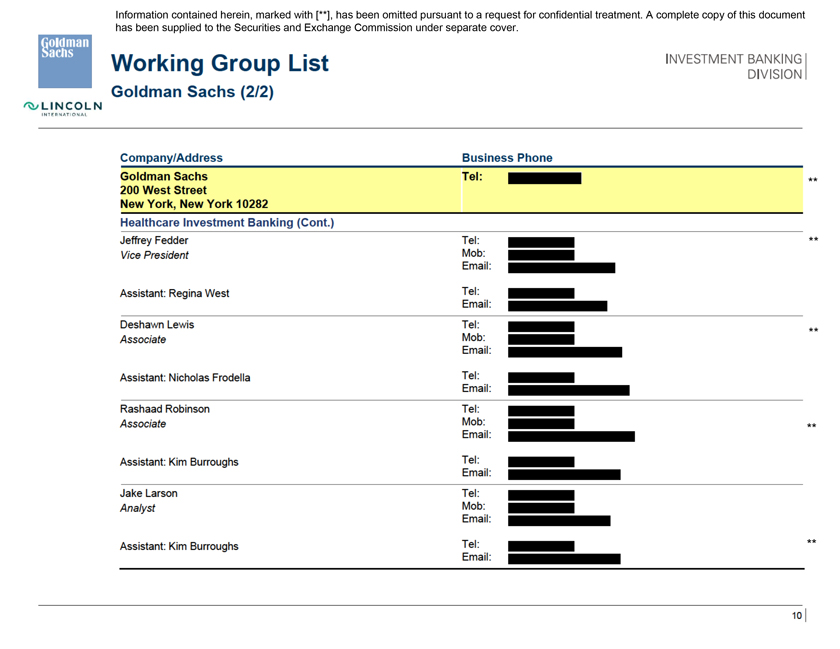
Task: Click the Lincoln International logo
Action: pos(64,107)
